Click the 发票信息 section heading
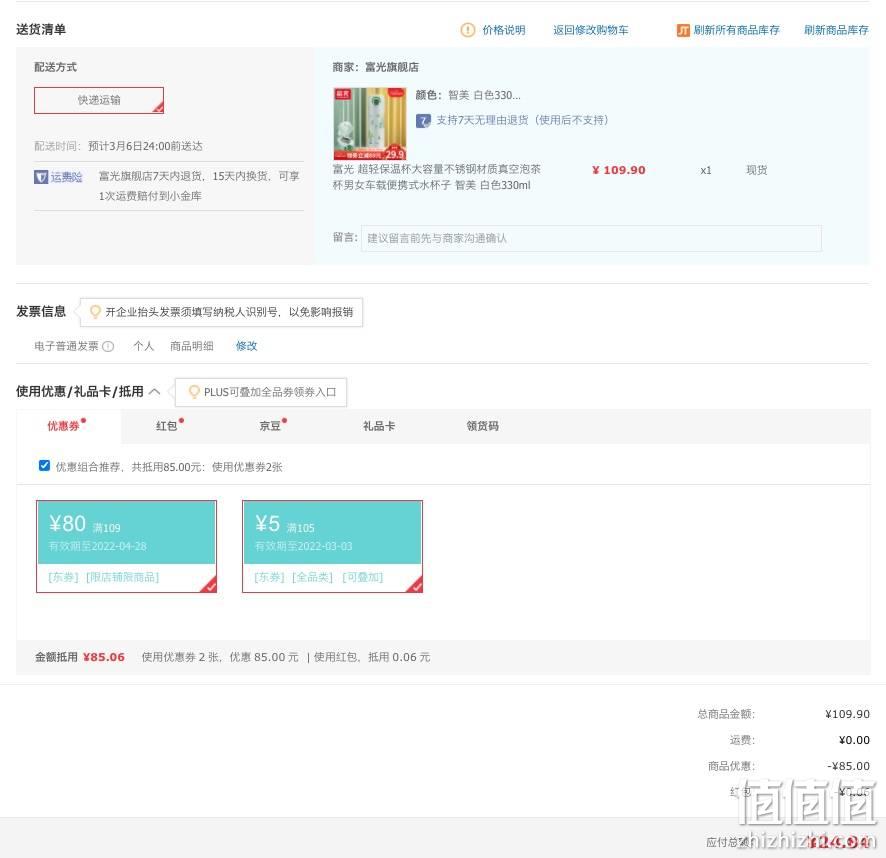Viewport: 886px width, 858px height. 41,311
